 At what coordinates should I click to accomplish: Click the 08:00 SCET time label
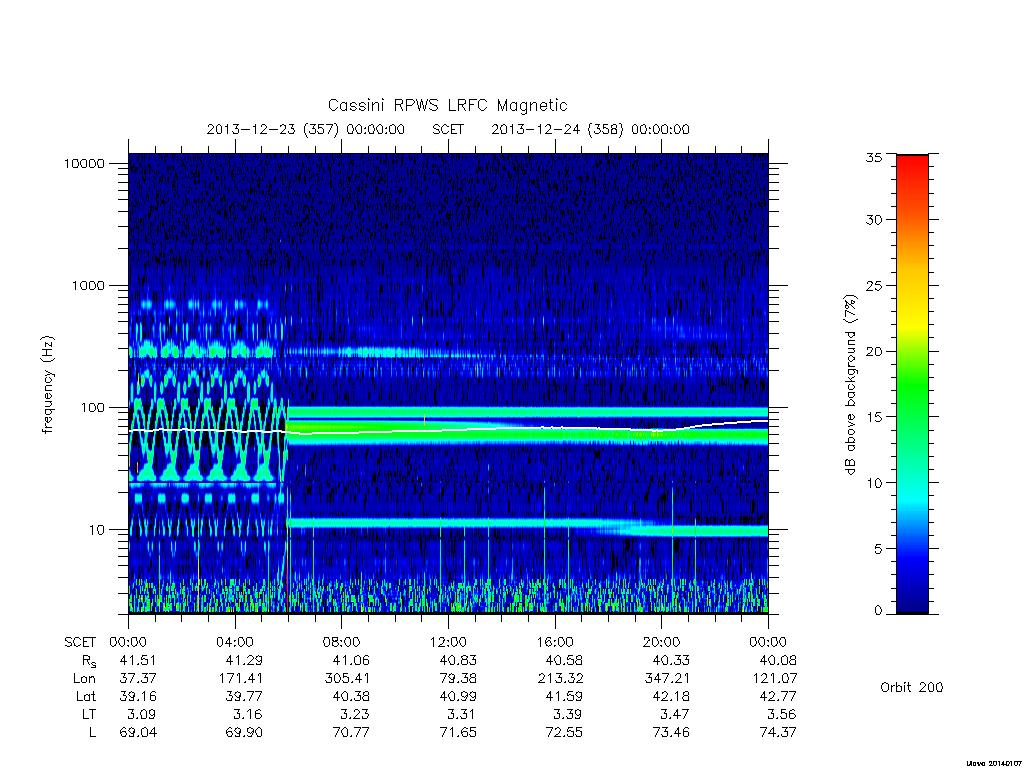click(x=342, y=643)
